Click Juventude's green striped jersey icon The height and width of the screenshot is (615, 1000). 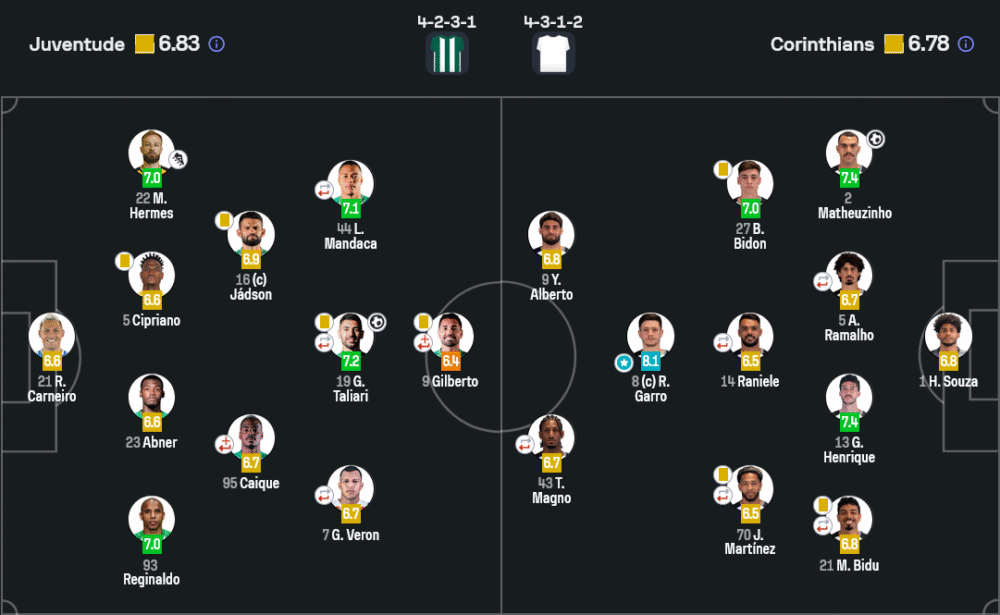coord(447,53)
